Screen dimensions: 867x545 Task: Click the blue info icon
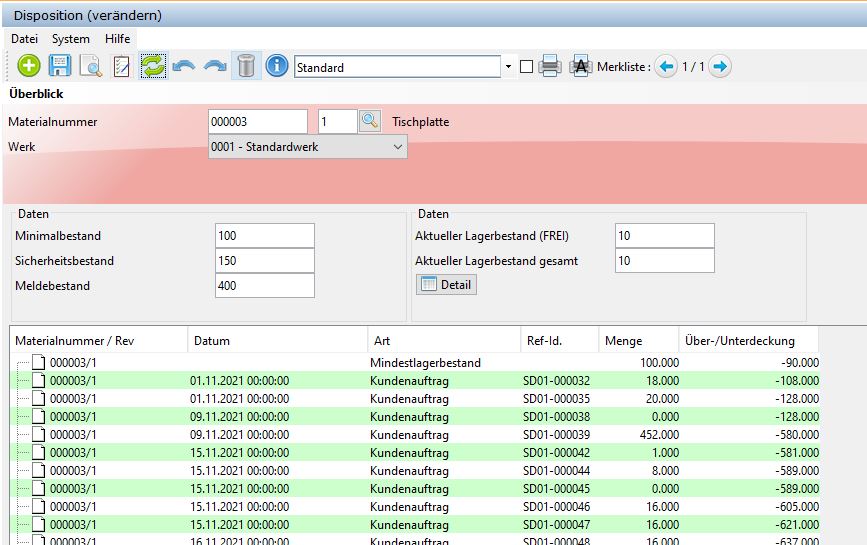(x=277, y=67)
